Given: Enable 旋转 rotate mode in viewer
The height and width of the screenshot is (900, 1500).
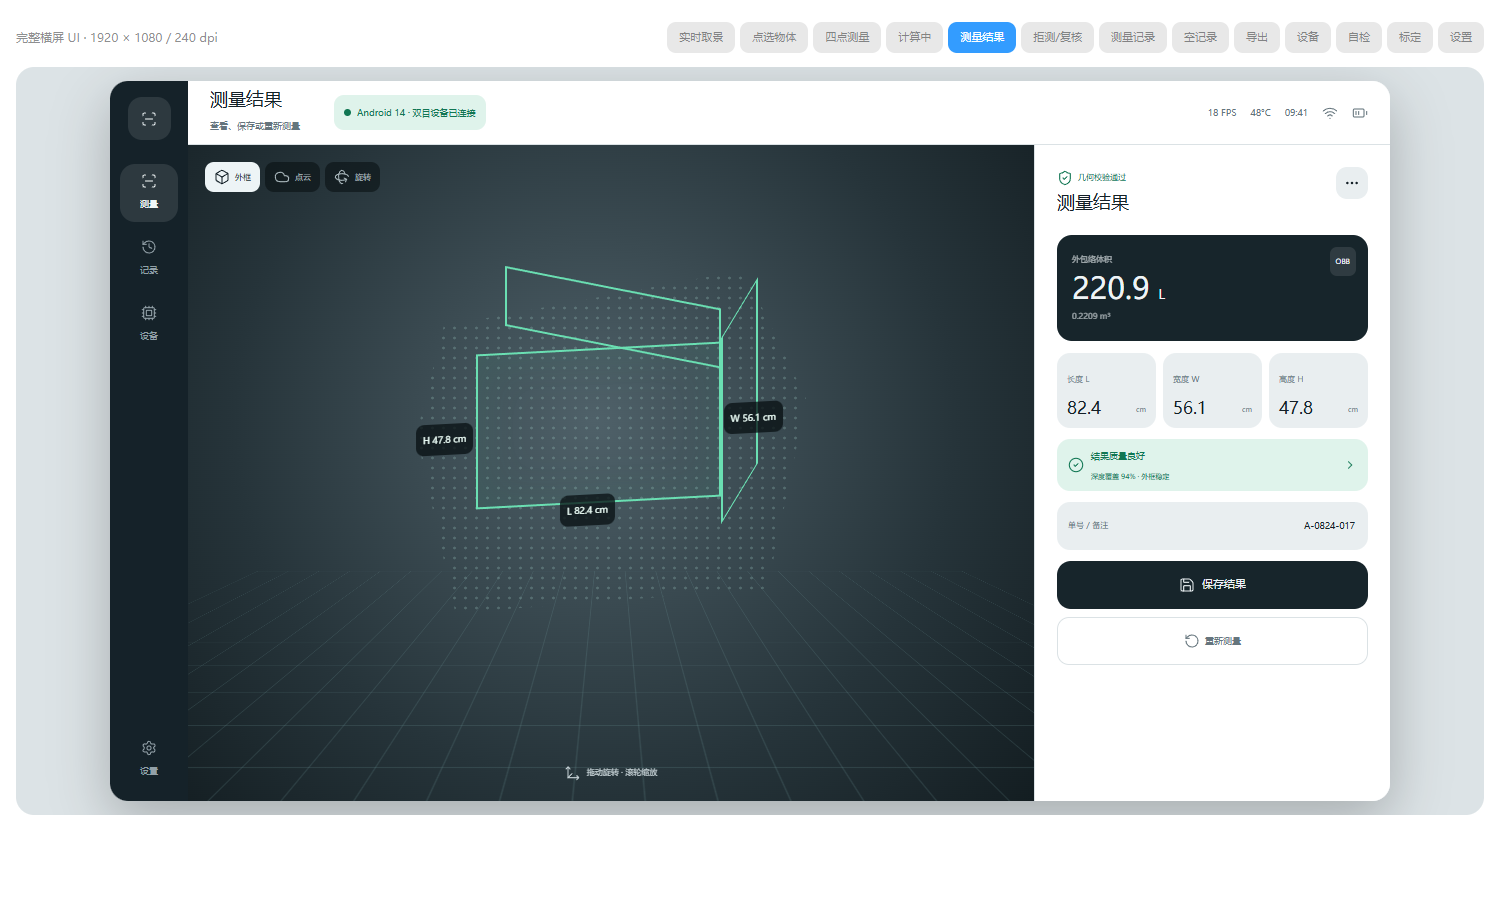Looking at the screenshot, I should 353,177.
